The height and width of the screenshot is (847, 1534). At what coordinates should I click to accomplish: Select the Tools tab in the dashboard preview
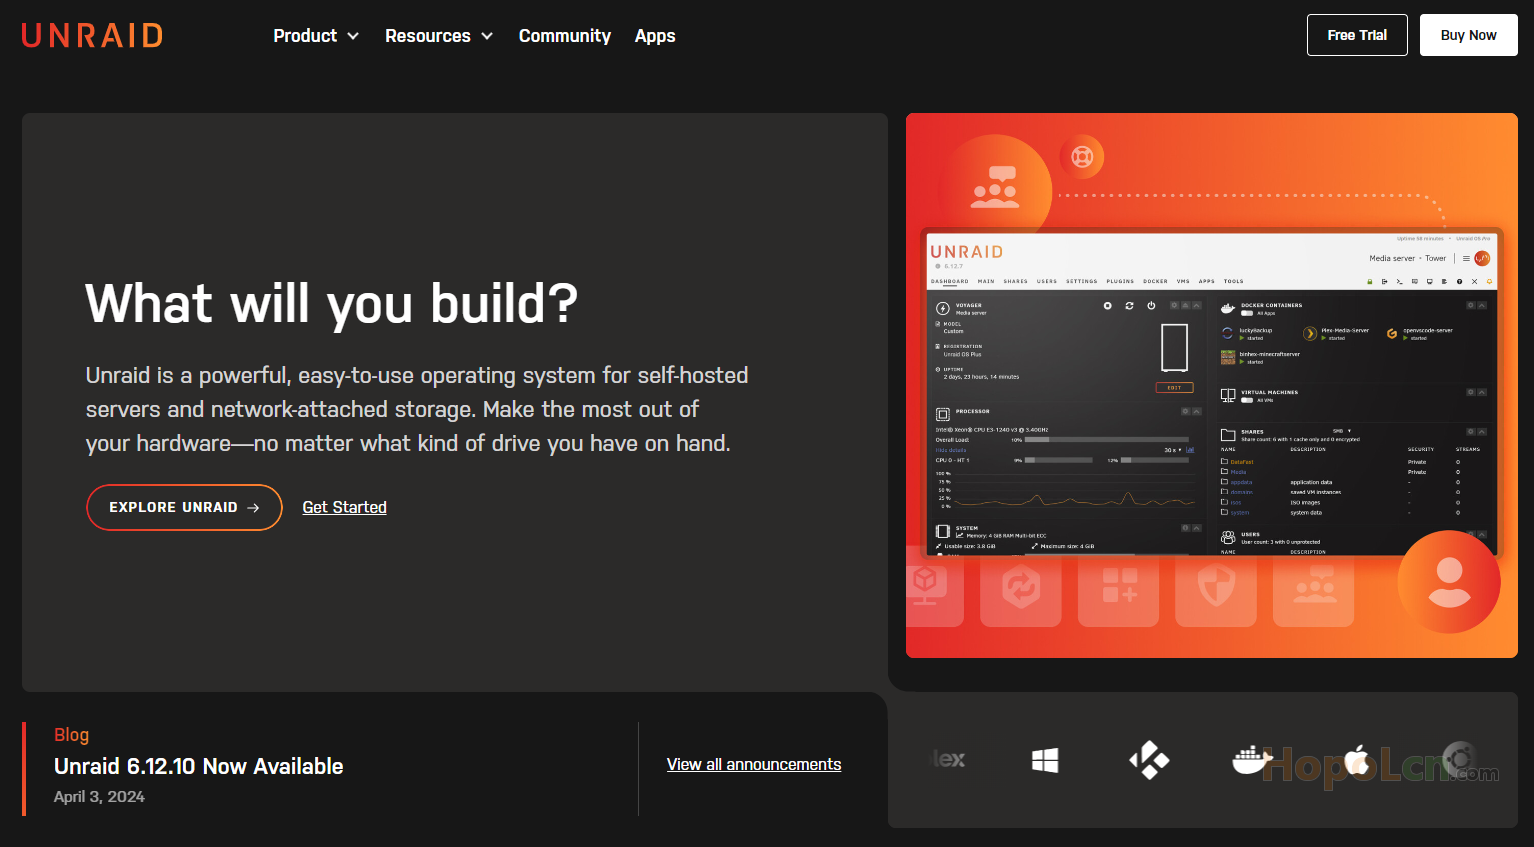(x=1234, y=282)
